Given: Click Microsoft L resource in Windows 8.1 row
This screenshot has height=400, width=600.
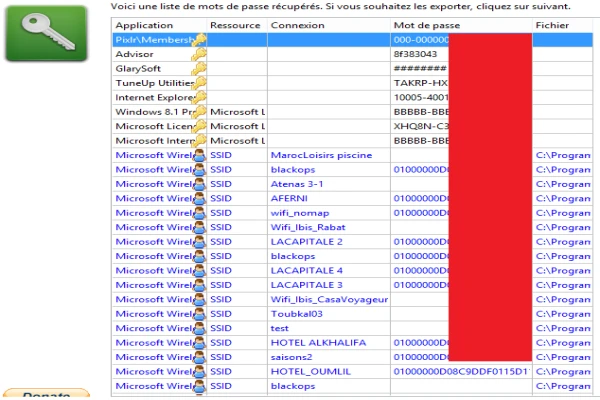Looking at the screenshot, I should [x=237, y=112].
